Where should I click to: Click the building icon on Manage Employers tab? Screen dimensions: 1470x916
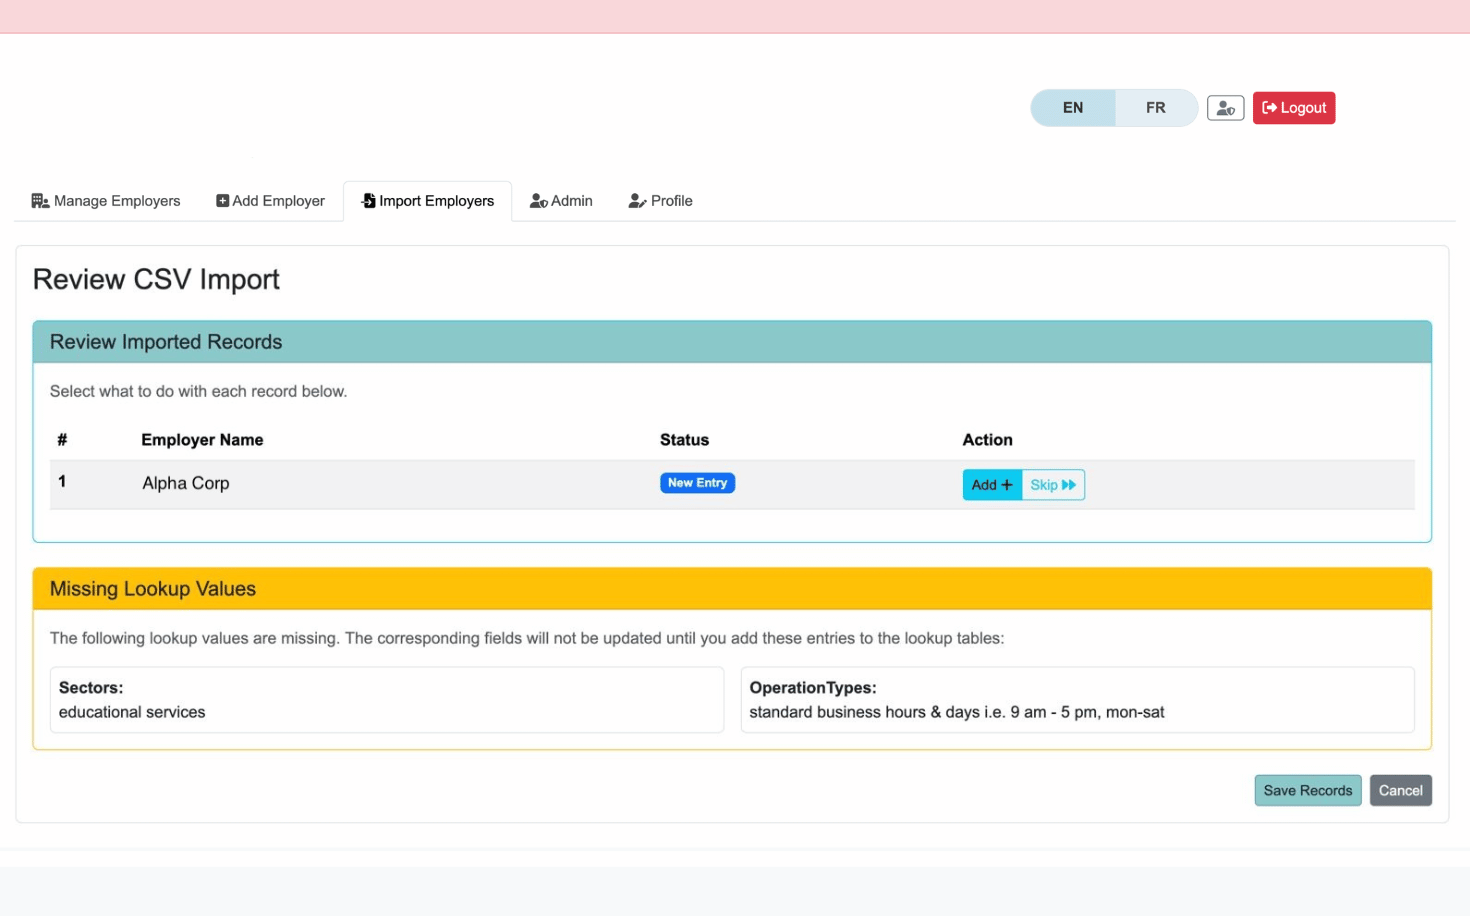pyautogui.click(x=40, y=200)
